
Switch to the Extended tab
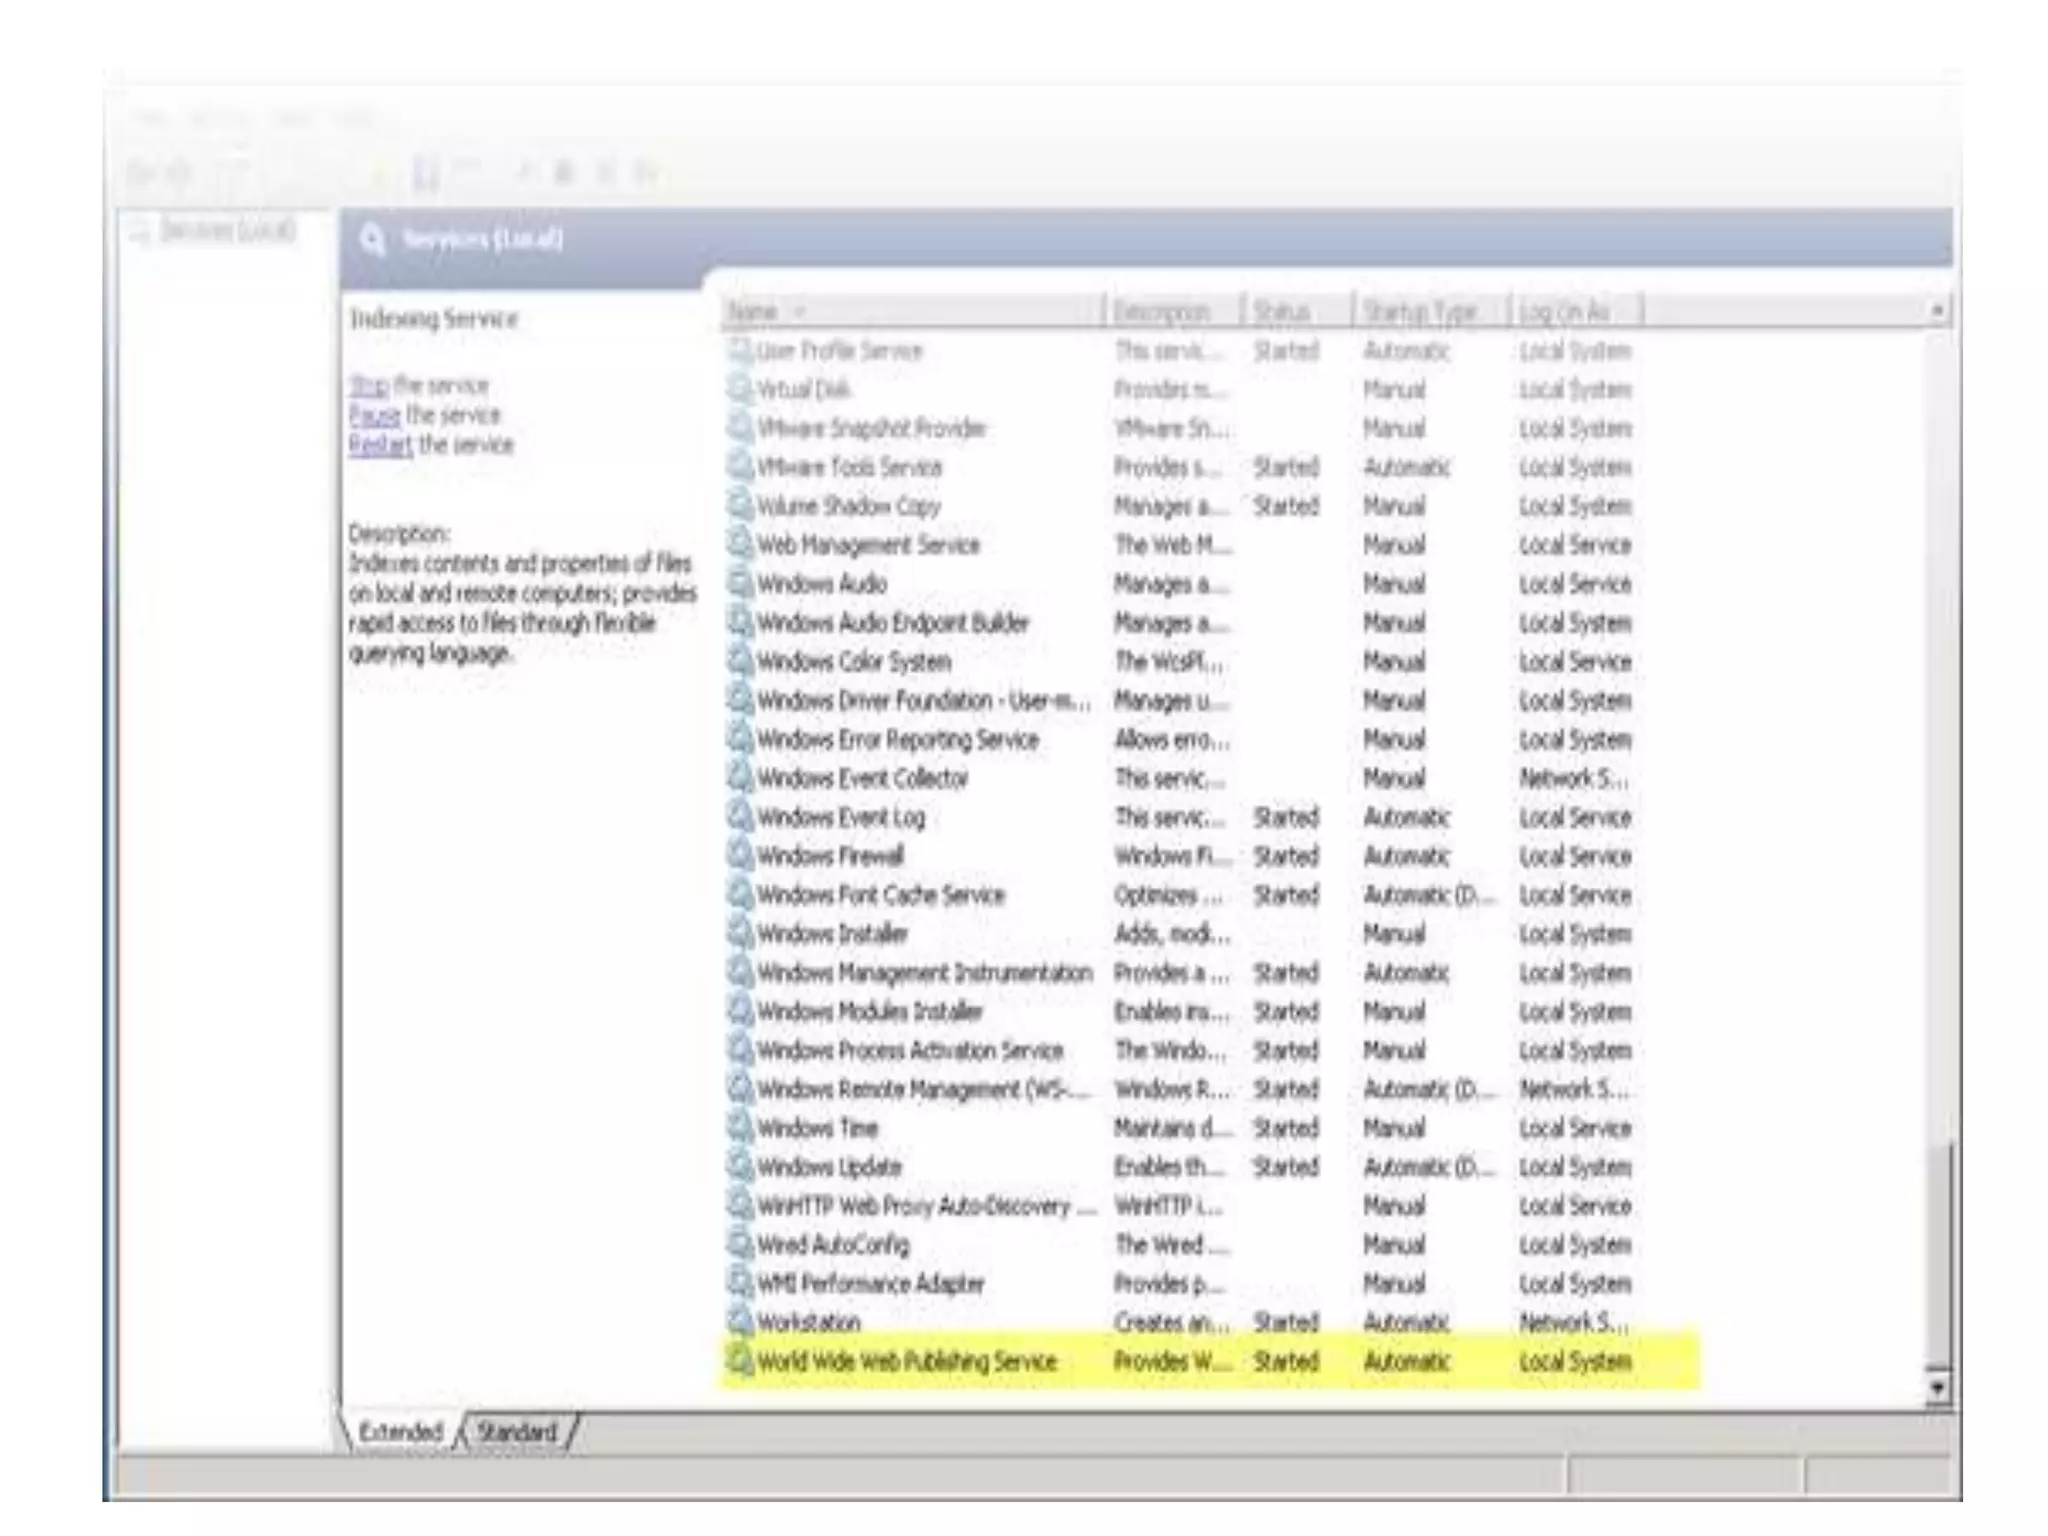coord(400,1432)
